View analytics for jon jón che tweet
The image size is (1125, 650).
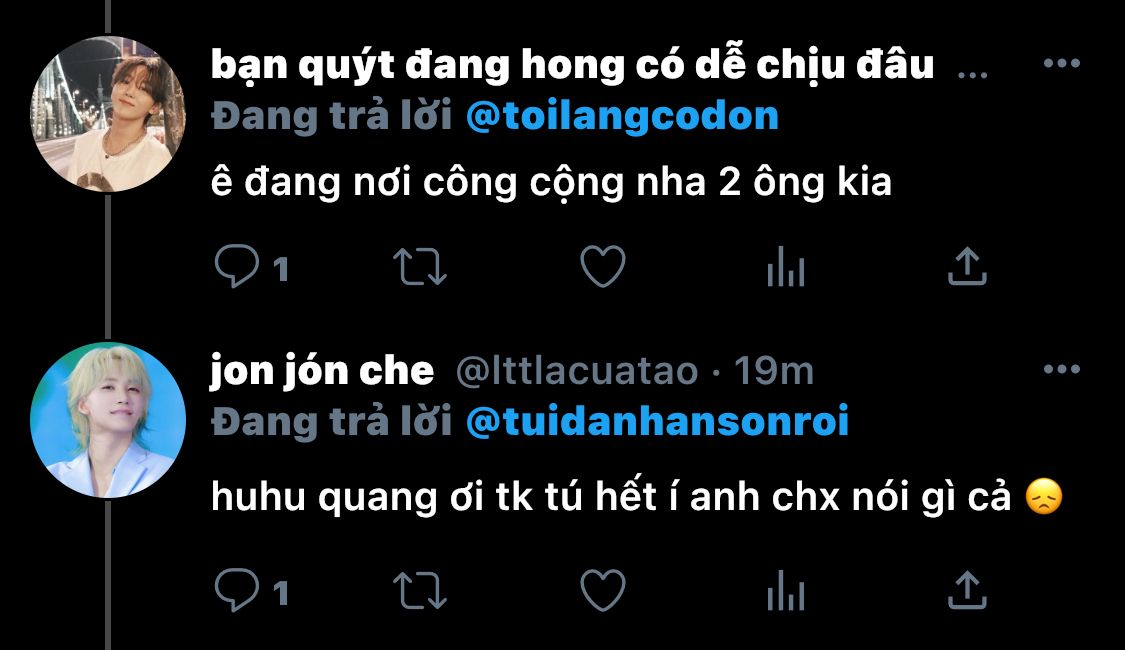tap(786, 591)
